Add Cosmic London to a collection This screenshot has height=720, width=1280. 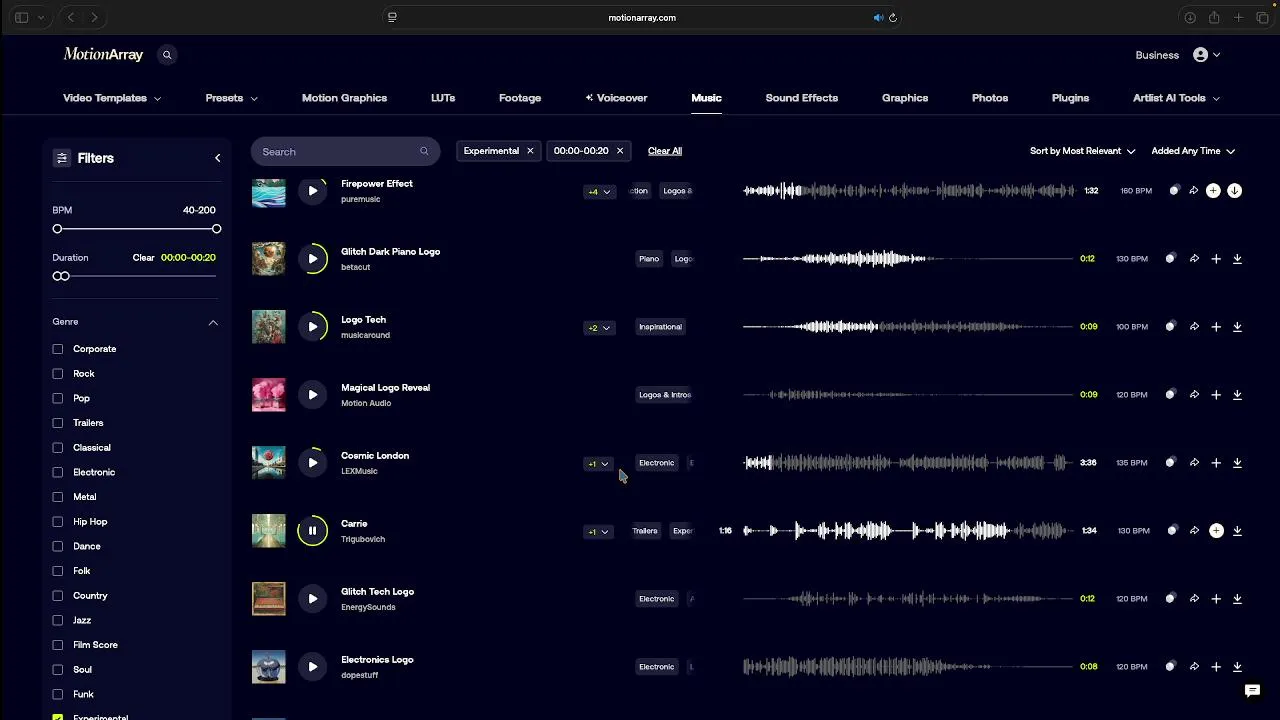tap(1216, 463)
